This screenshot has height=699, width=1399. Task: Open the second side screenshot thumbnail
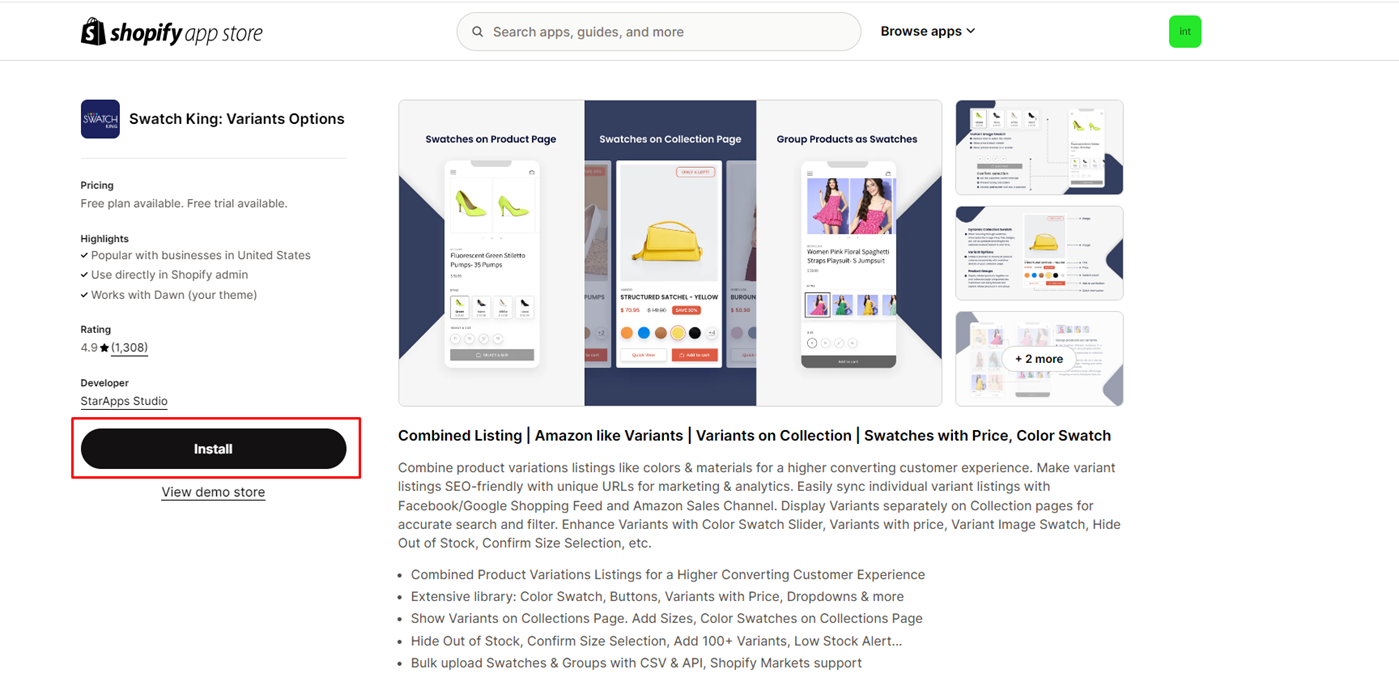click(x=1039, y=253)
